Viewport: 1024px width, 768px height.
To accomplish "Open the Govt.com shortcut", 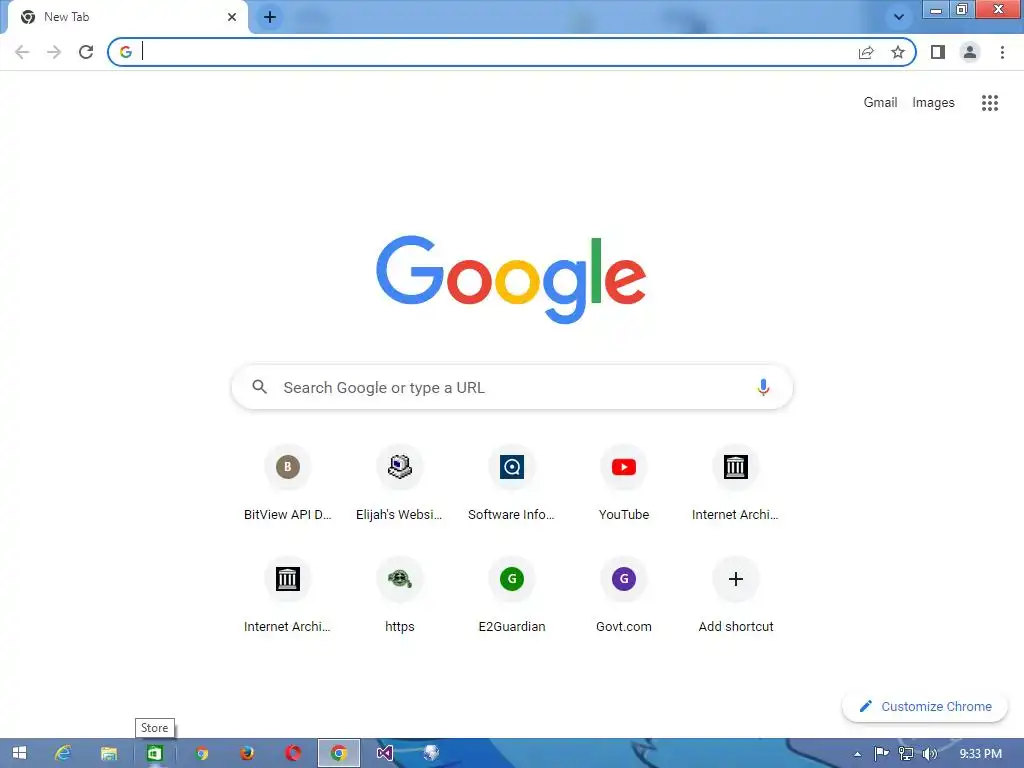I will [x=624, y=596].
